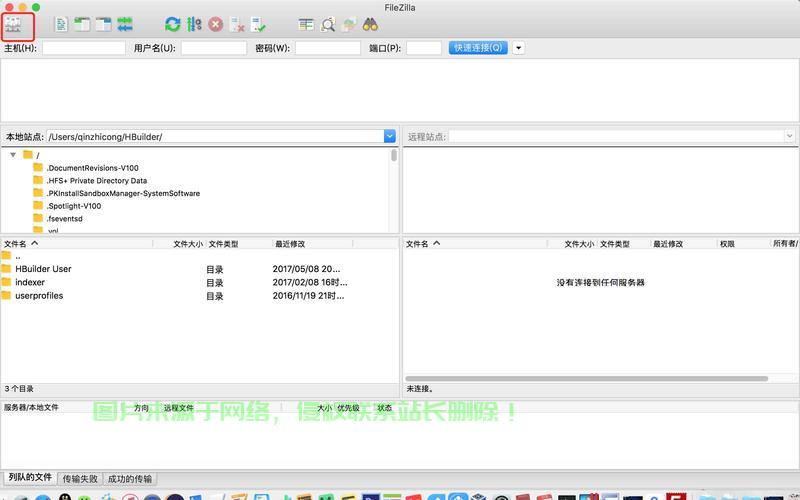Open the directory listing filters icon

point(306,24)
